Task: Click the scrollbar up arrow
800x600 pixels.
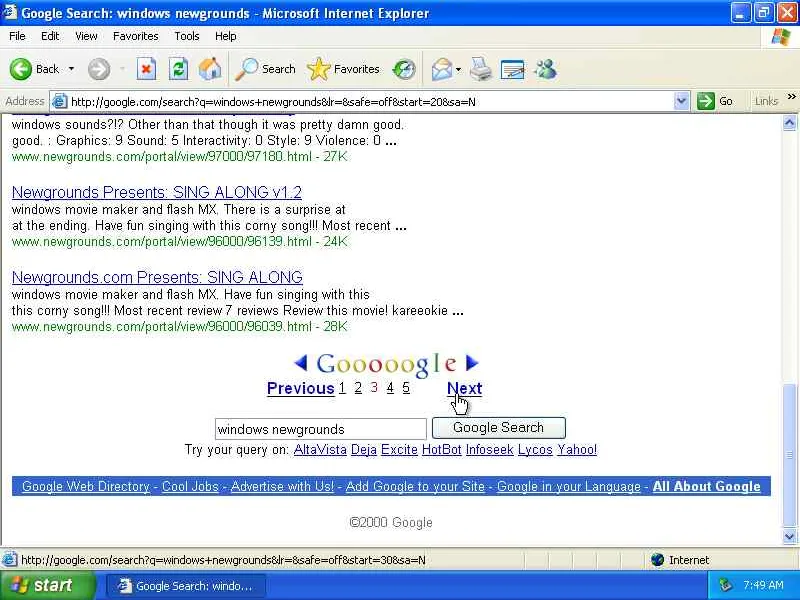Action: (x=789, y=122)
